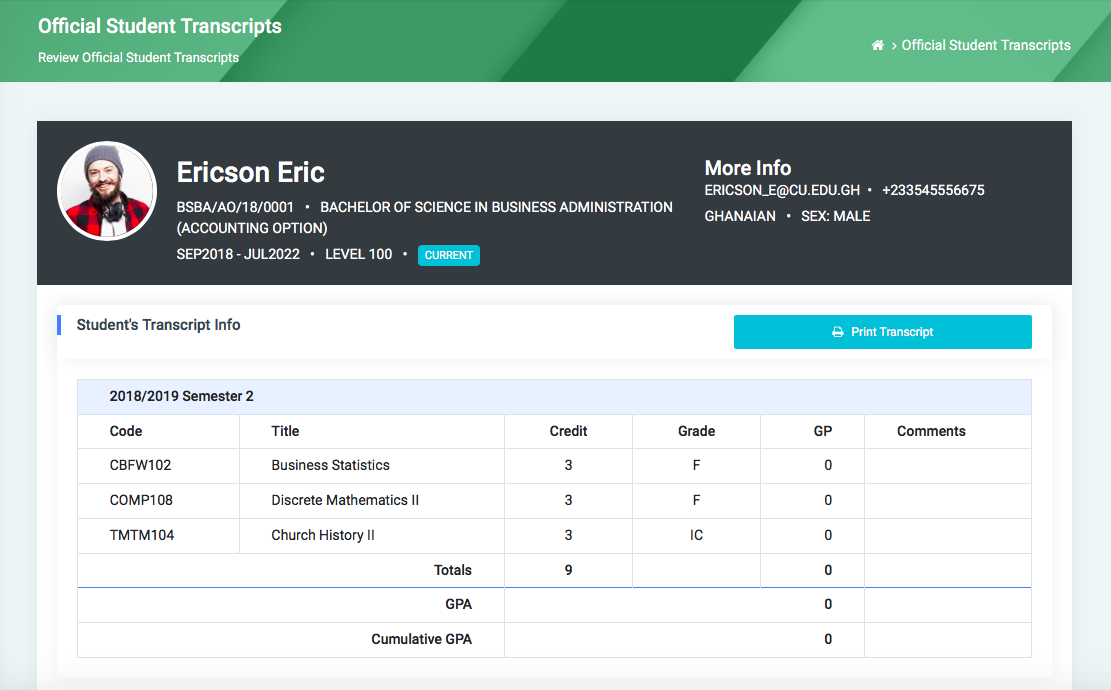Click the Title column header

(285, 431)
